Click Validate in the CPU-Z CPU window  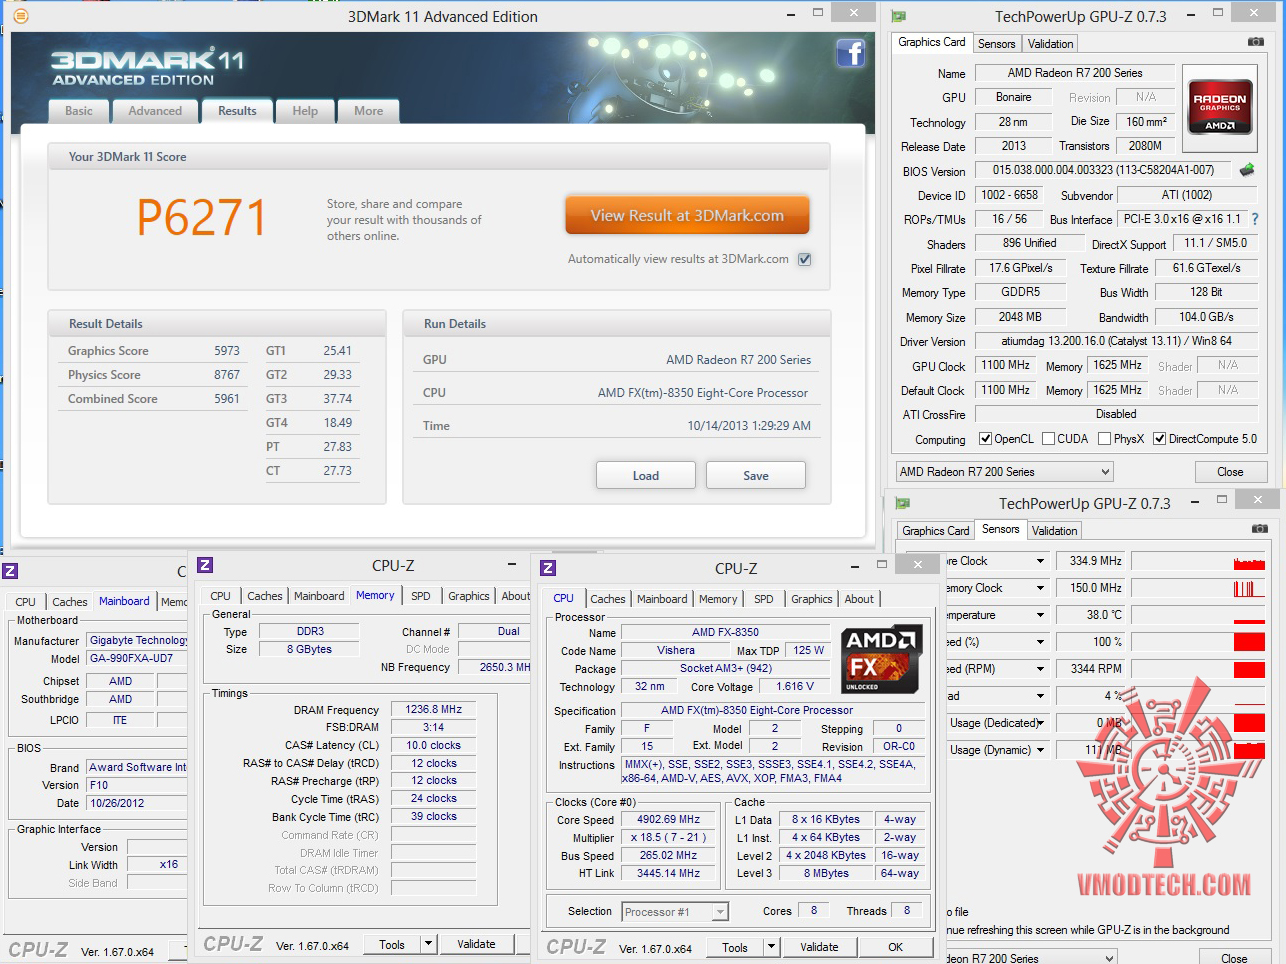pos(819,947)
